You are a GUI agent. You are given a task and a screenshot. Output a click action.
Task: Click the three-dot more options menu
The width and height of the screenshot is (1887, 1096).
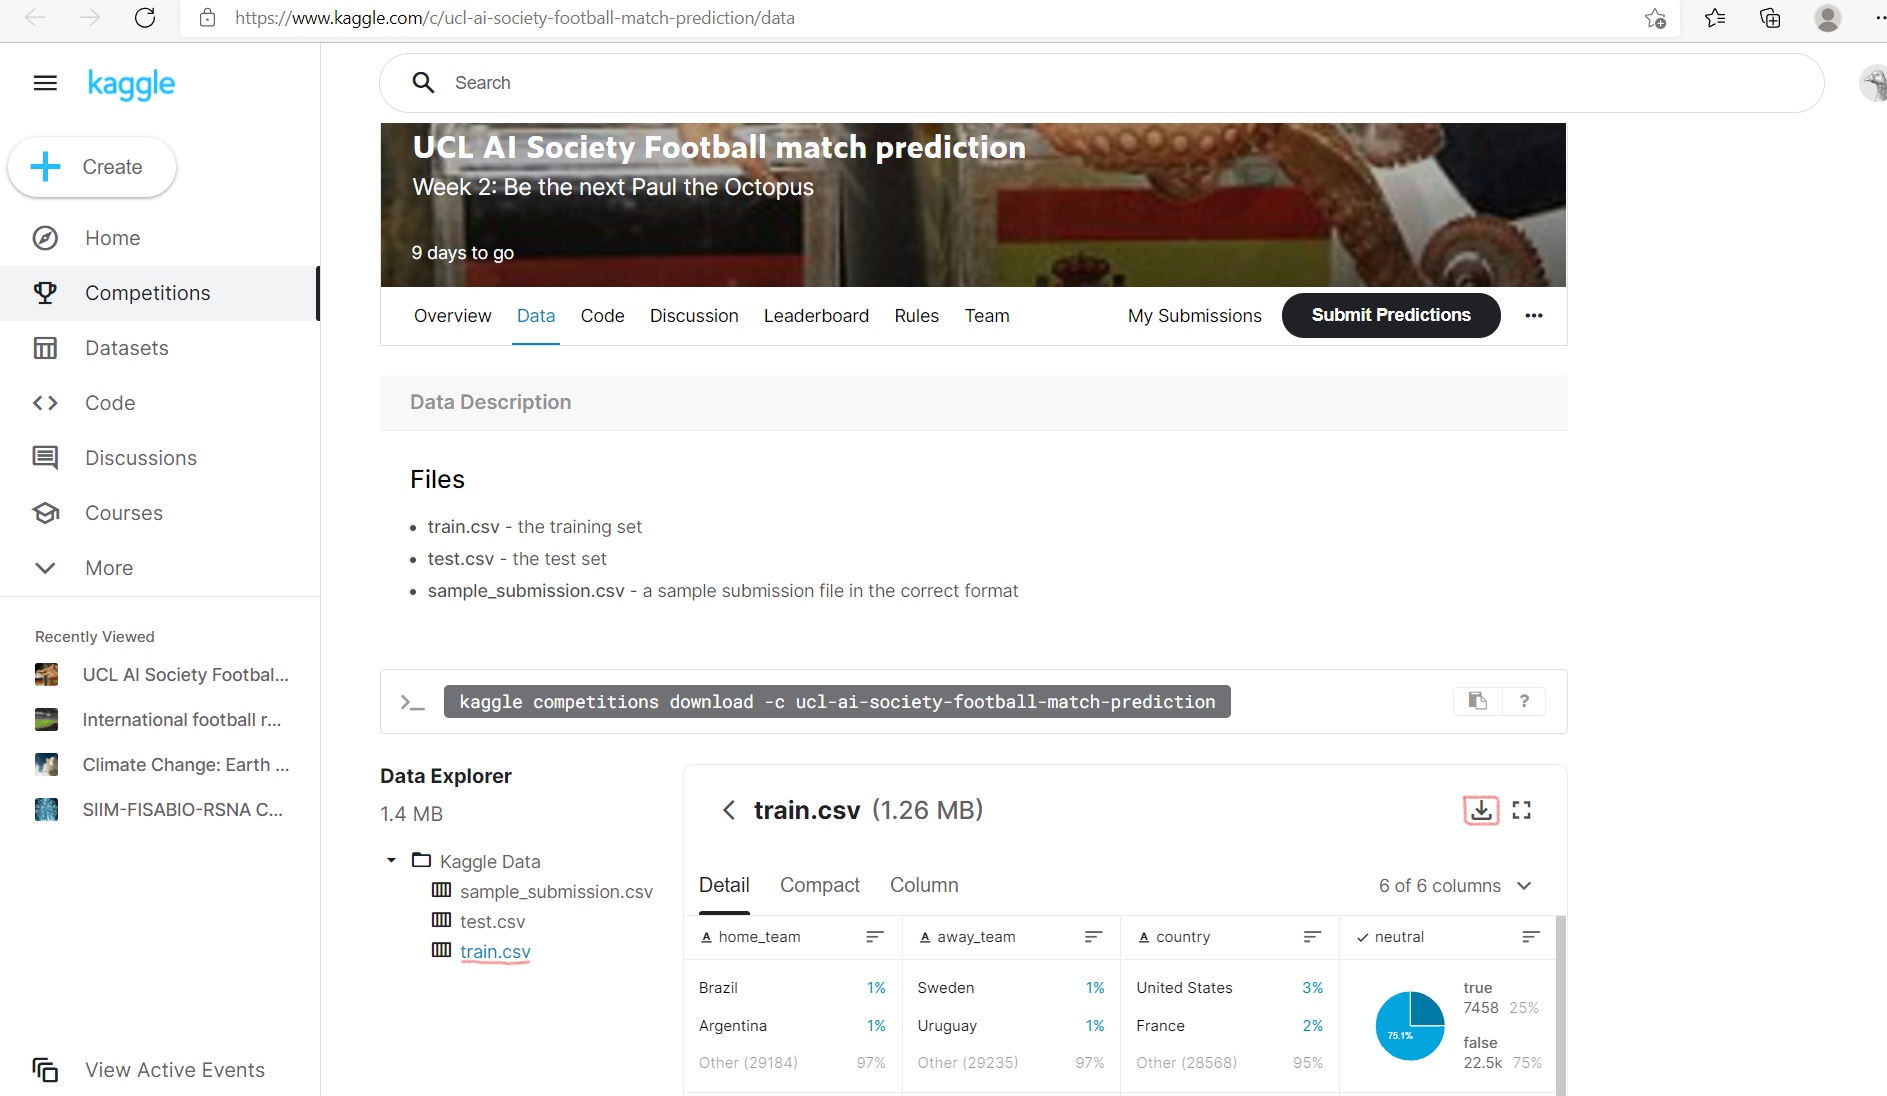tap(1534, 316)
